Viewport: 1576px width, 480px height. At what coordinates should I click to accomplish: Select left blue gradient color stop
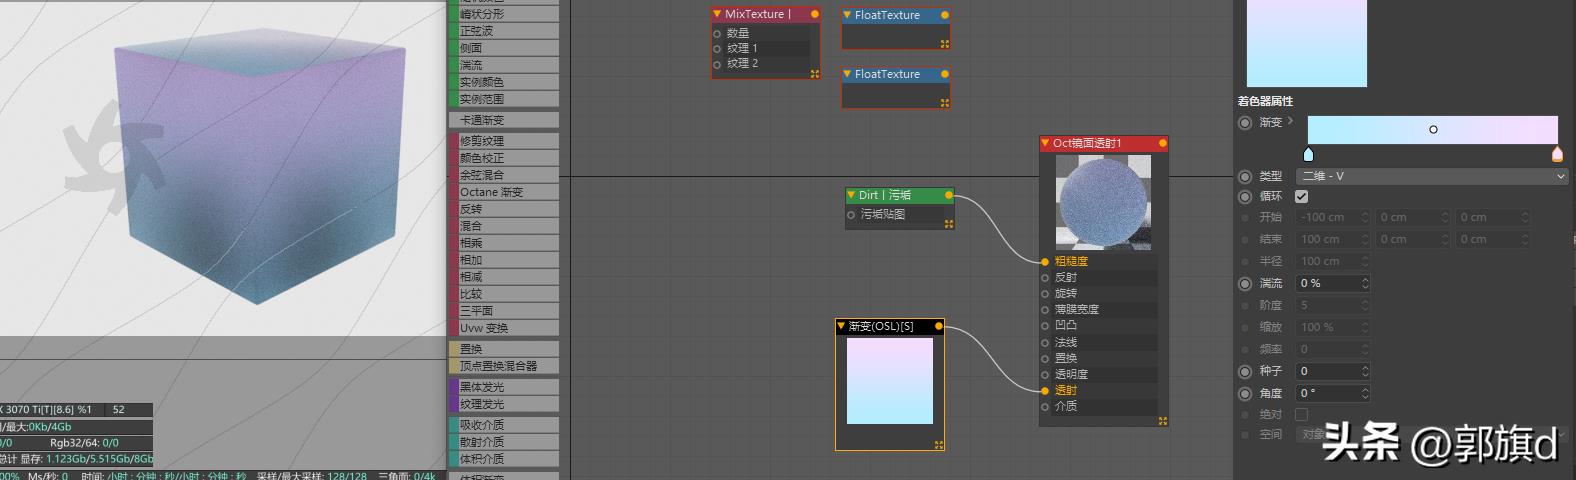click(1308, 154)
